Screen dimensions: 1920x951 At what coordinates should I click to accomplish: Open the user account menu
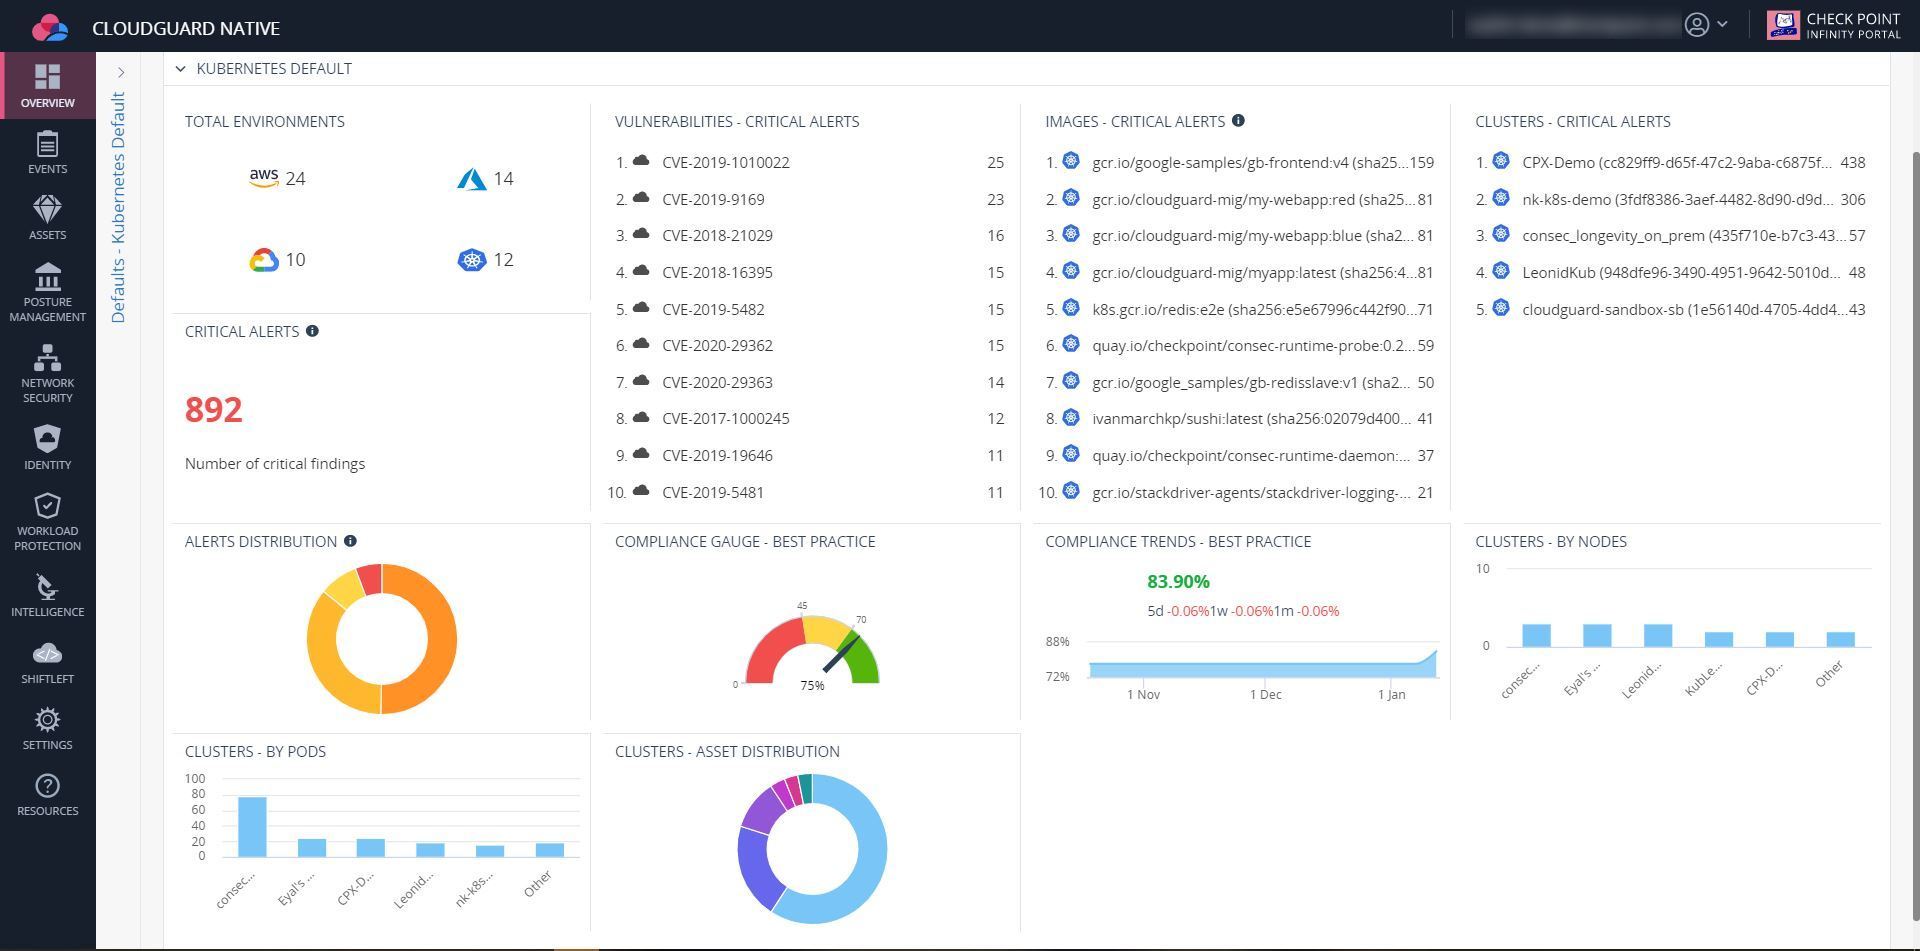tap(1706, 25)
